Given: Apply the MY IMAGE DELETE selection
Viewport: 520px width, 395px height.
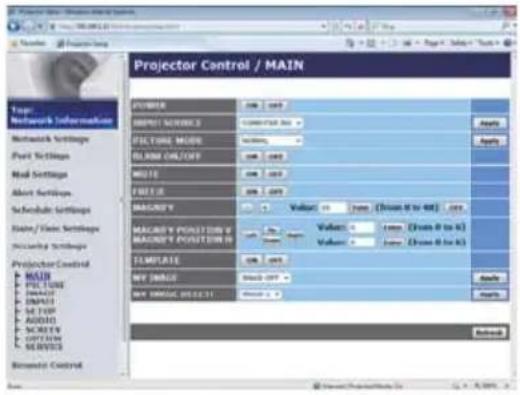Looking at the screenshot, I should pyautogui.click(x=489, y=295).
